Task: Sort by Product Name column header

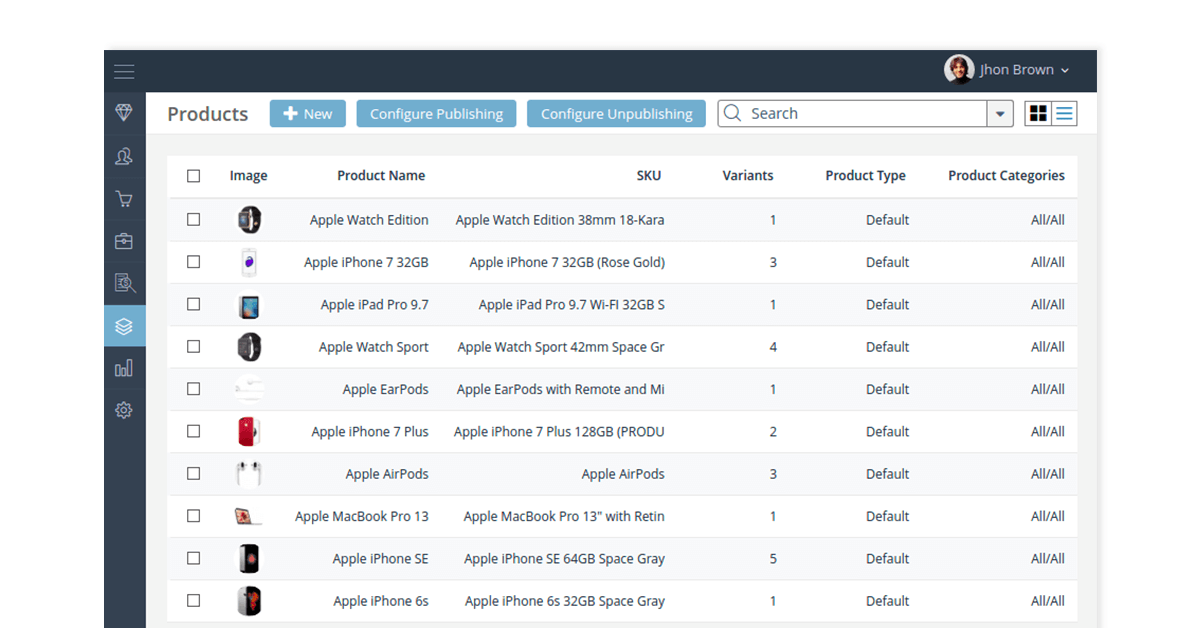Action: tap(381, 176)
